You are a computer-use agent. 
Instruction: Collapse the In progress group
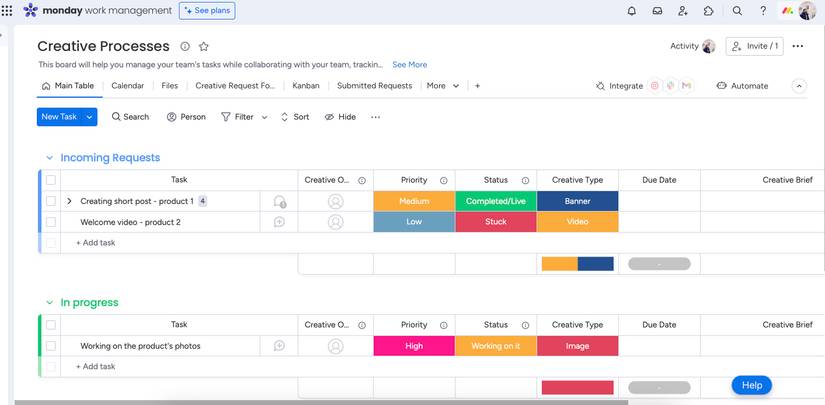coord(49,302)
